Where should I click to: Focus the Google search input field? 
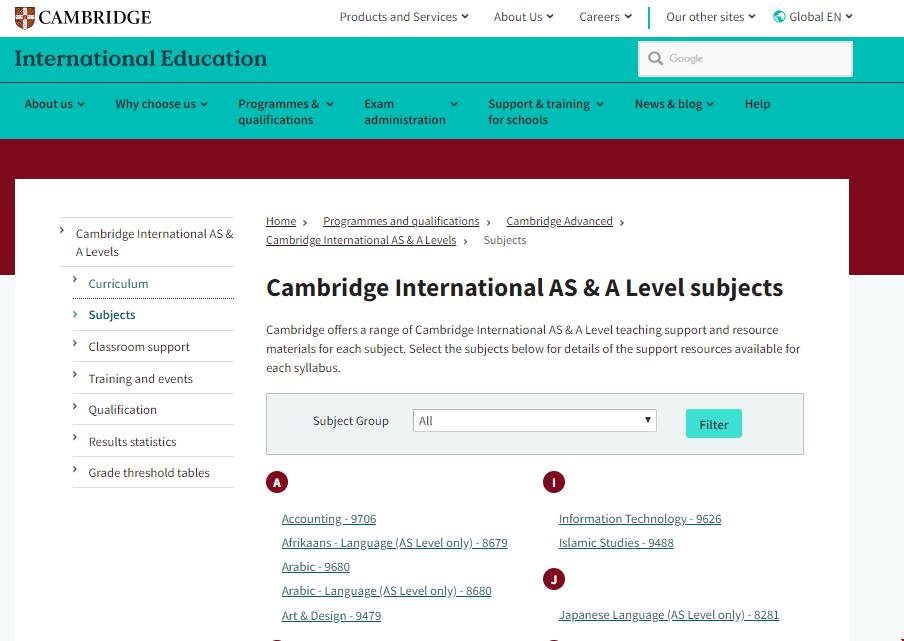(755, 59)
